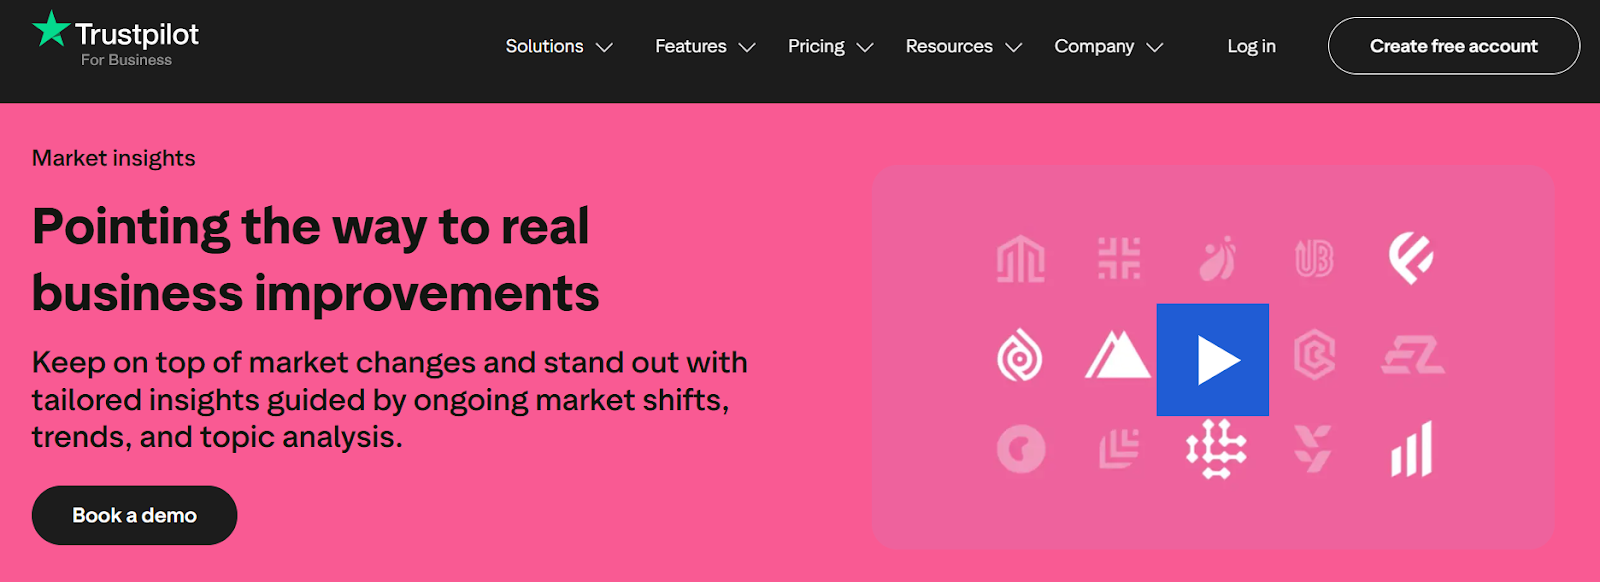Click the Trustpilot green star logo
This screenshot has width=1600, height=582.
click(x=51, y=29)
